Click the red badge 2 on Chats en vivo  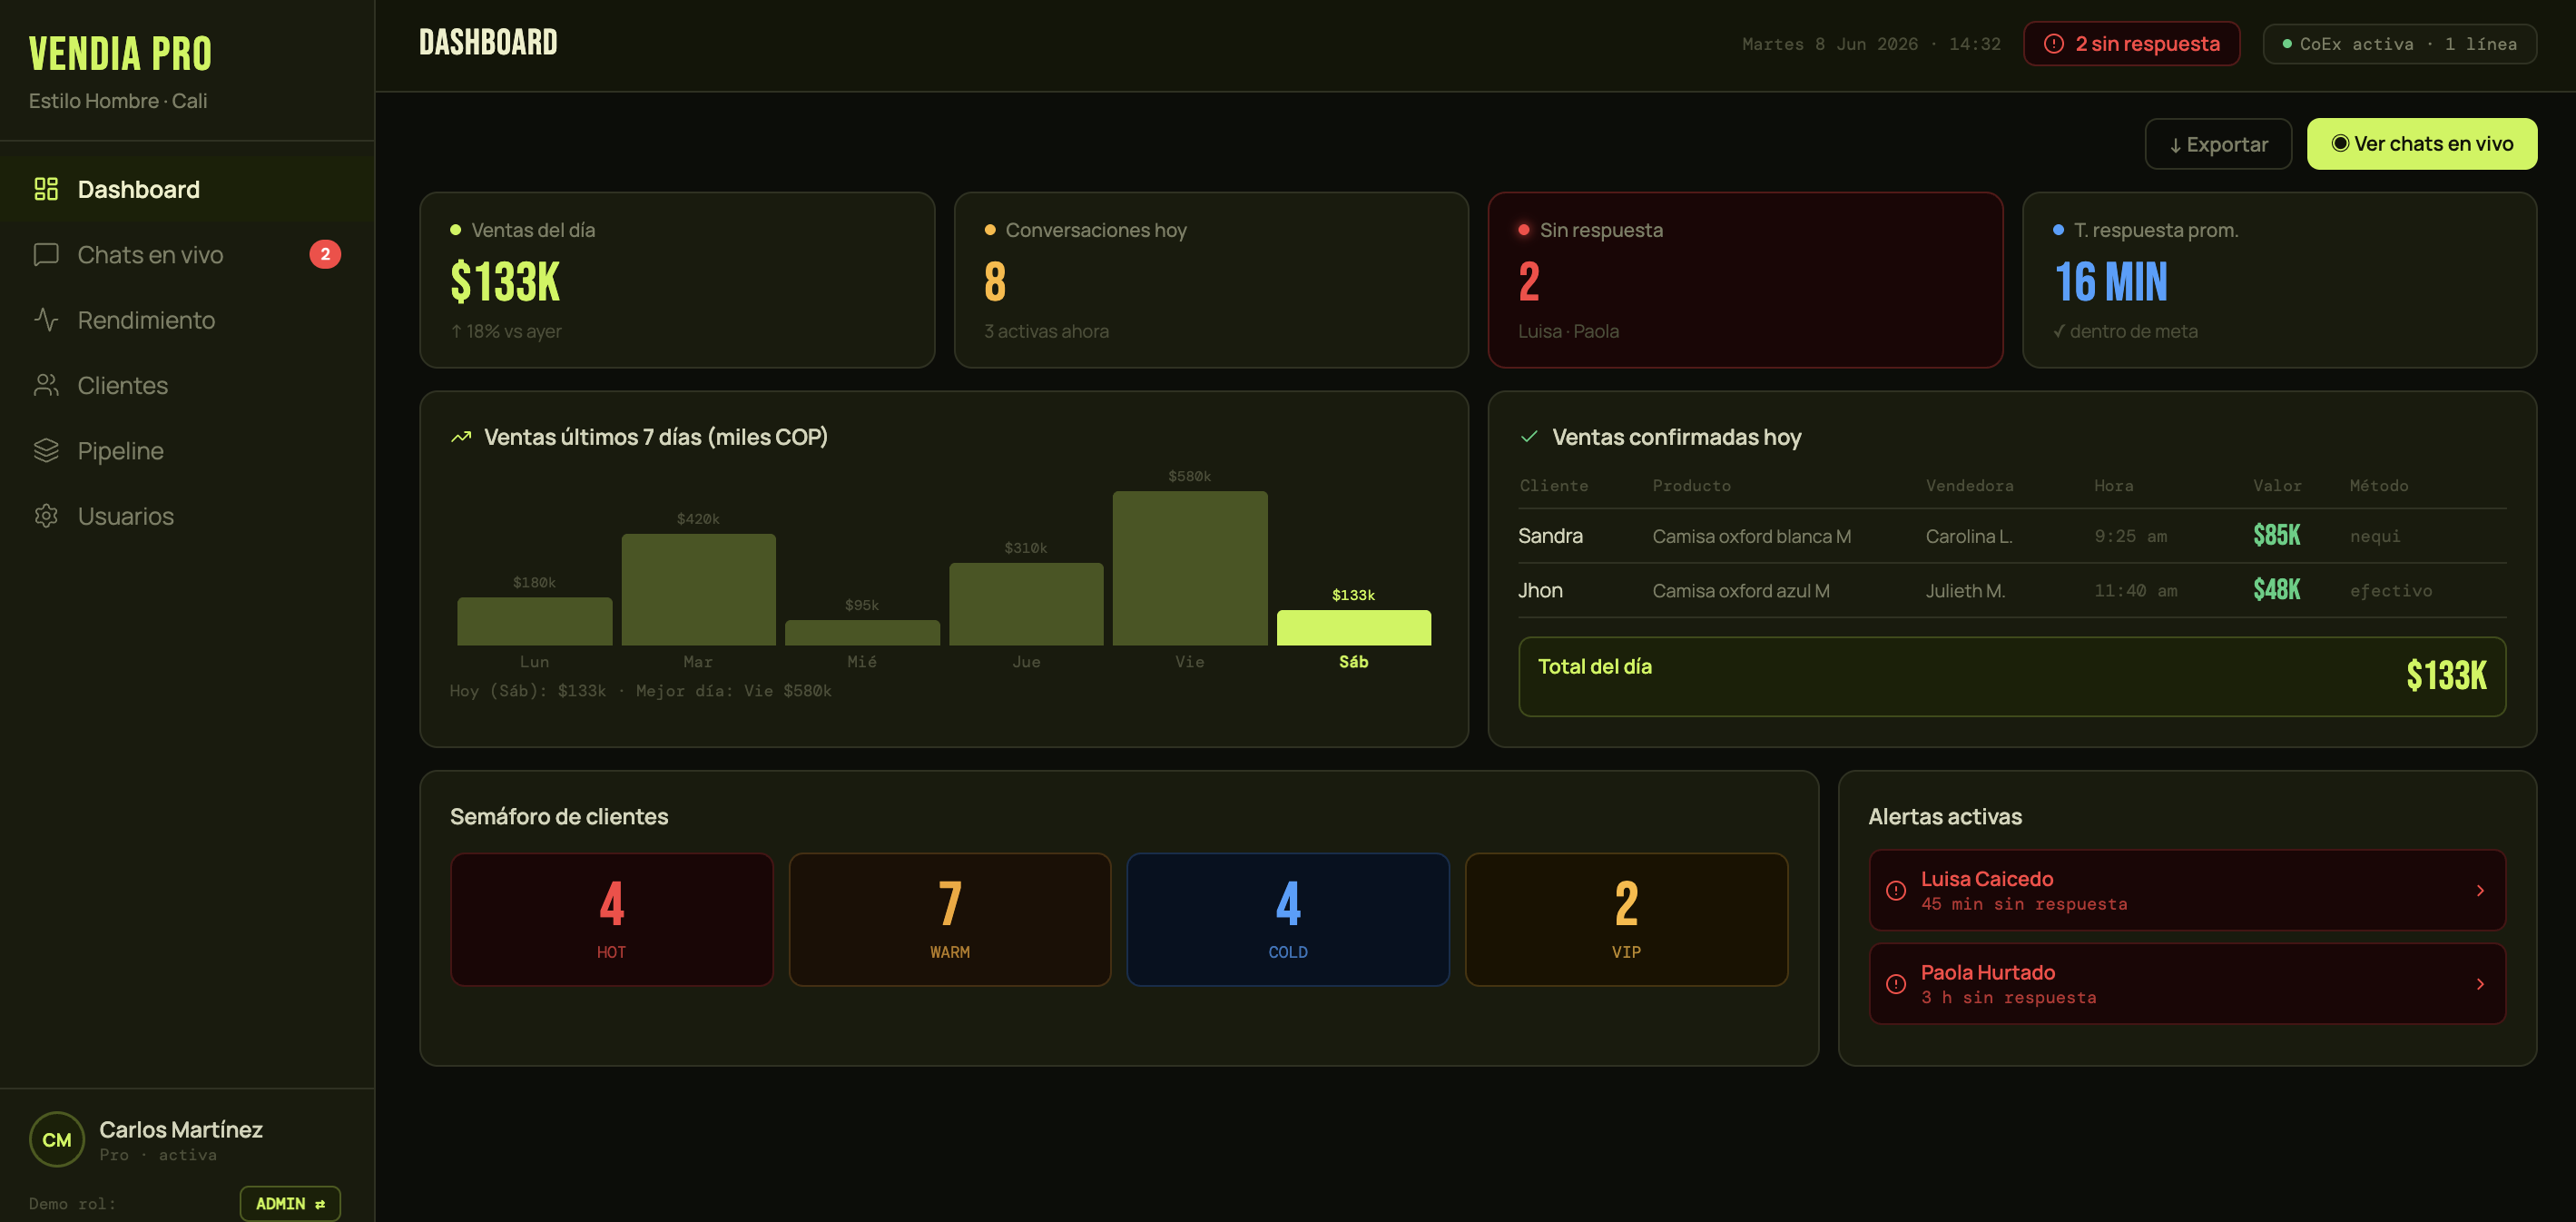pos(325,254)
